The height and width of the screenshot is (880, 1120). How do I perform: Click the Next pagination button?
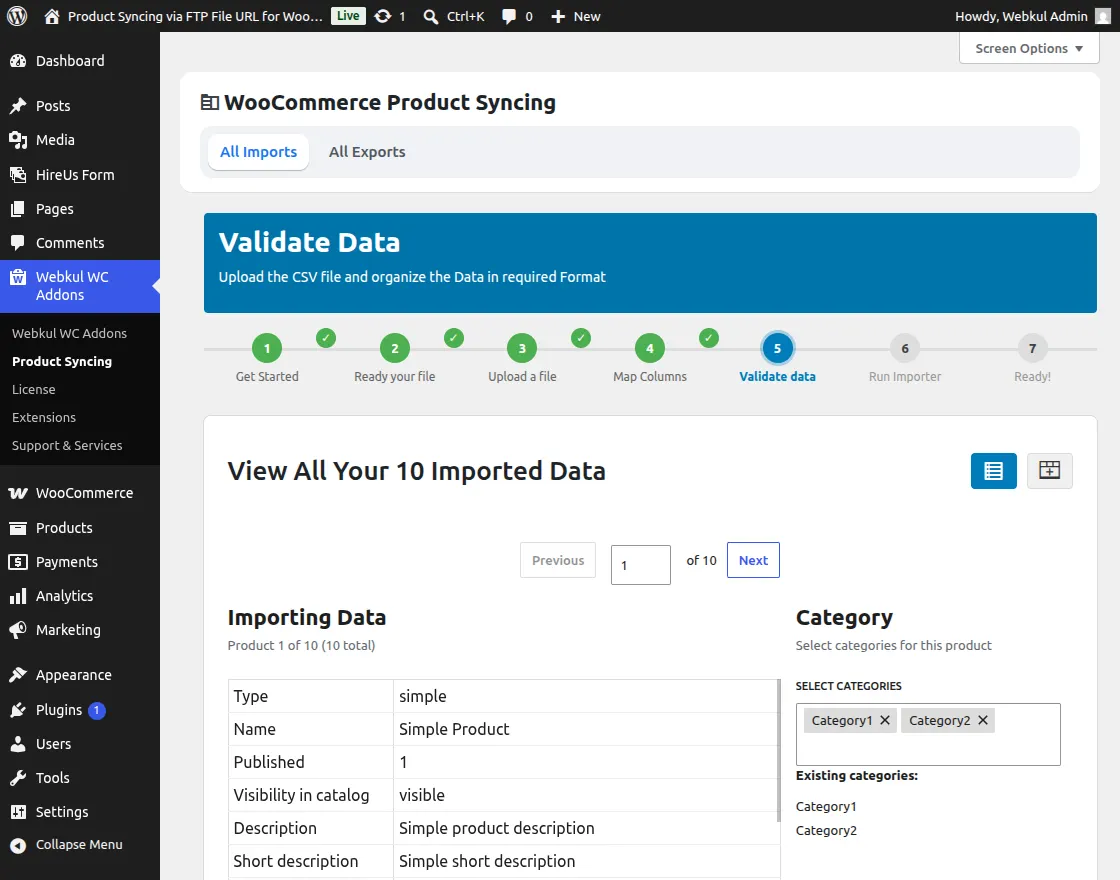754,560
